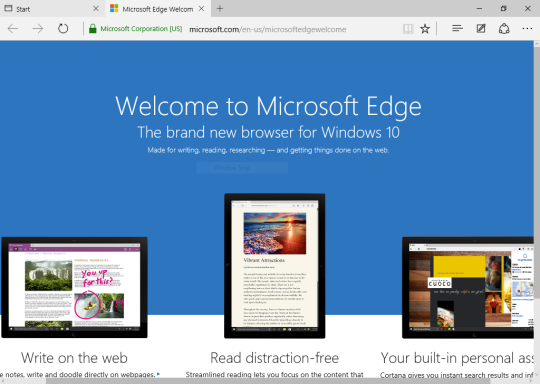Minimize the Edge browser window
This screenshot has width=540, height=384.
tap(479, 9)
